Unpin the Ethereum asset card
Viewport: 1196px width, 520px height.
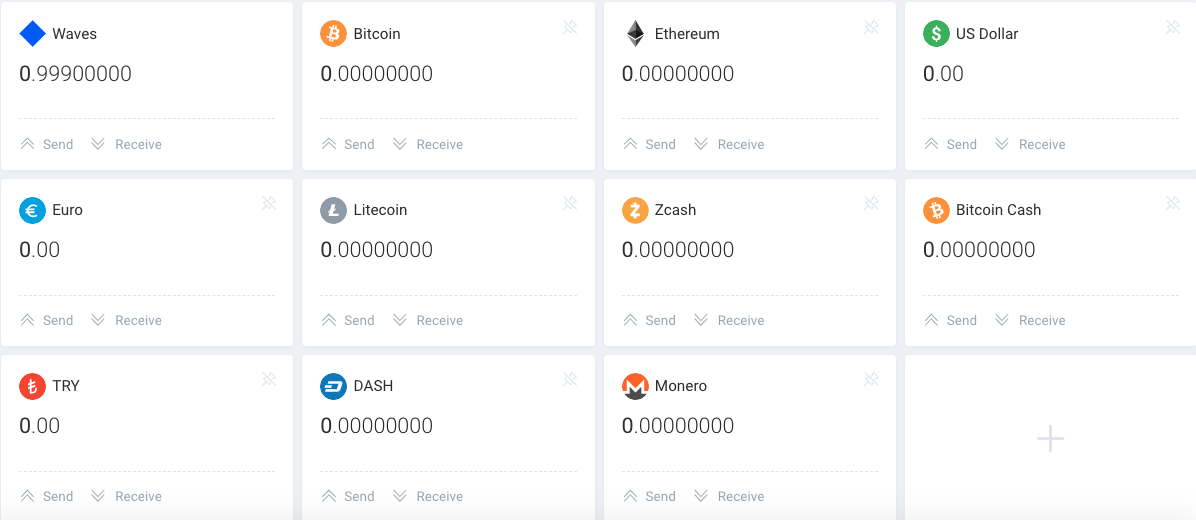coord(871,27)
